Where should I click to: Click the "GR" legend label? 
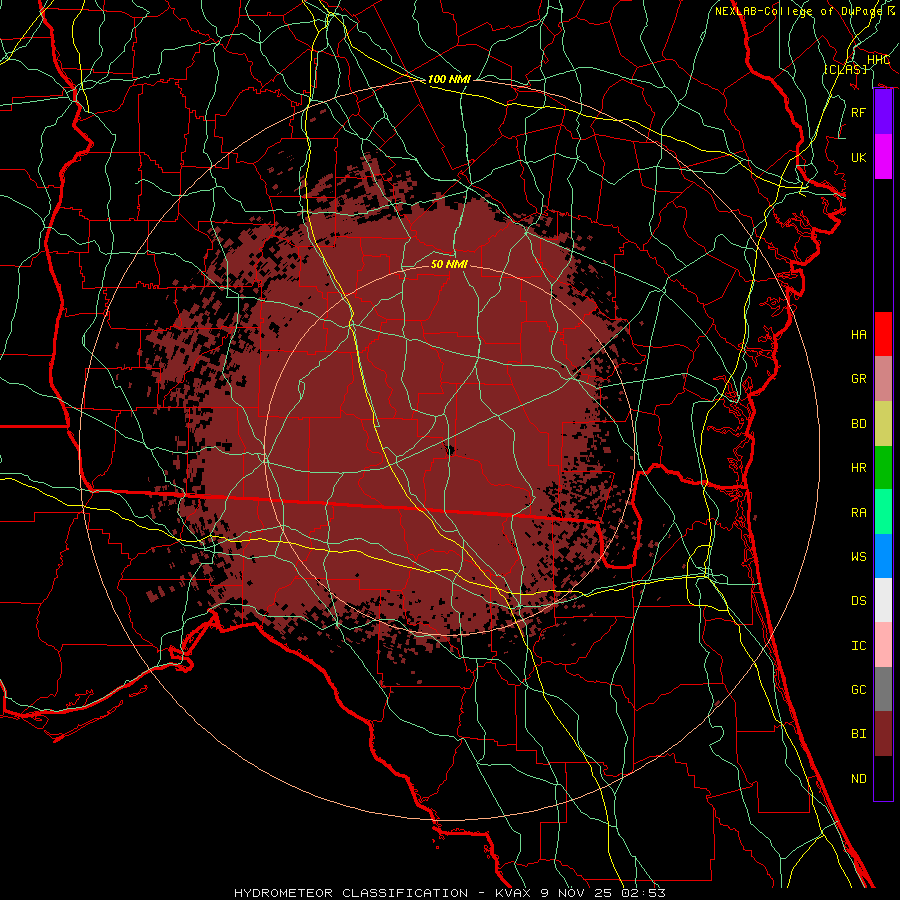pyautogui.click(x=859, y=379)
